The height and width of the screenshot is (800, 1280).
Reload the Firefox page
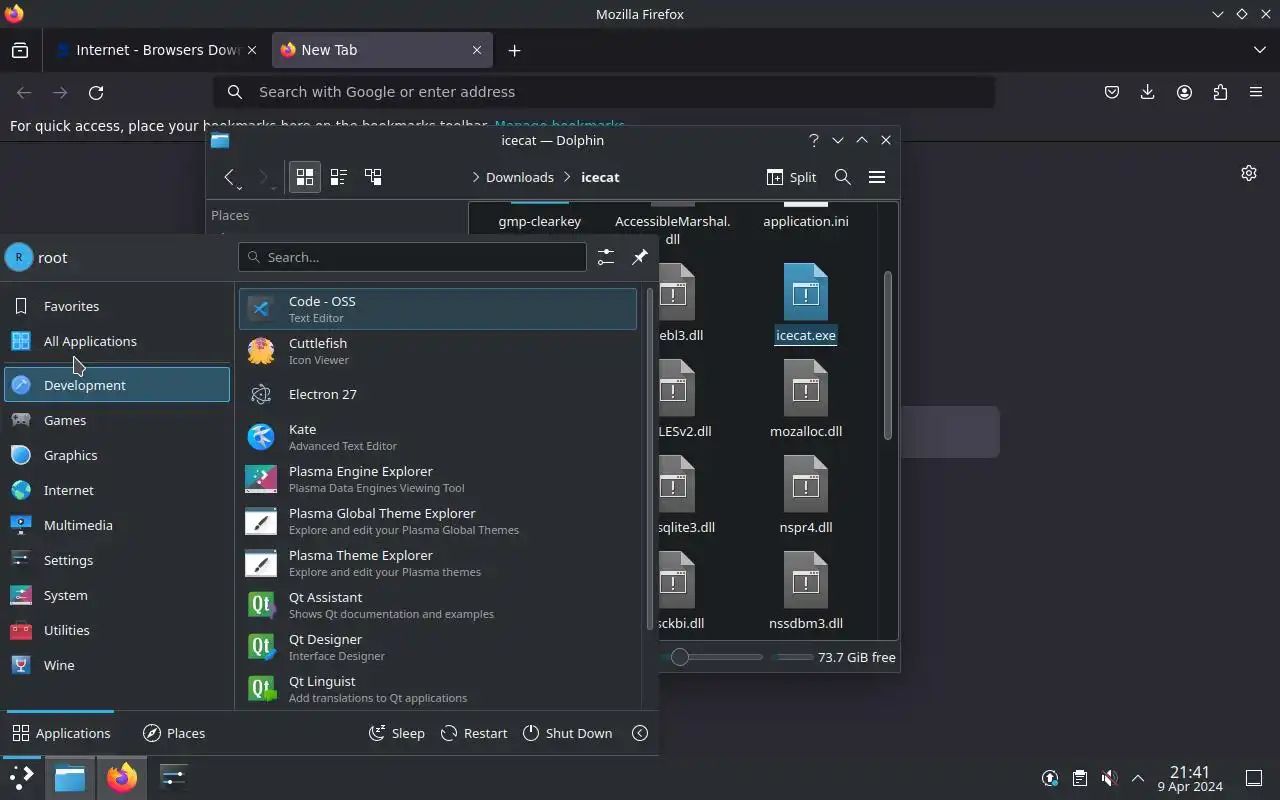point(96,92)
